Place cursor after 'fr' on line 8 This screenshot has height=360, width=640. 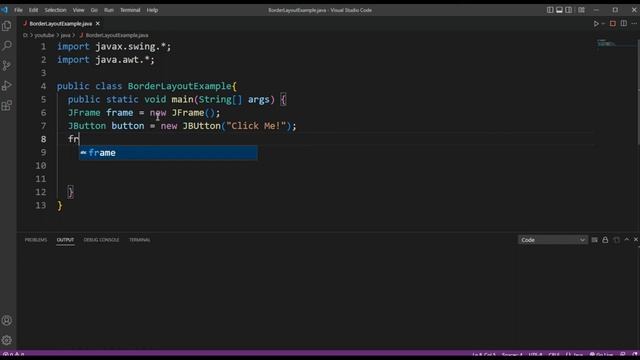(x=79, y=139)
